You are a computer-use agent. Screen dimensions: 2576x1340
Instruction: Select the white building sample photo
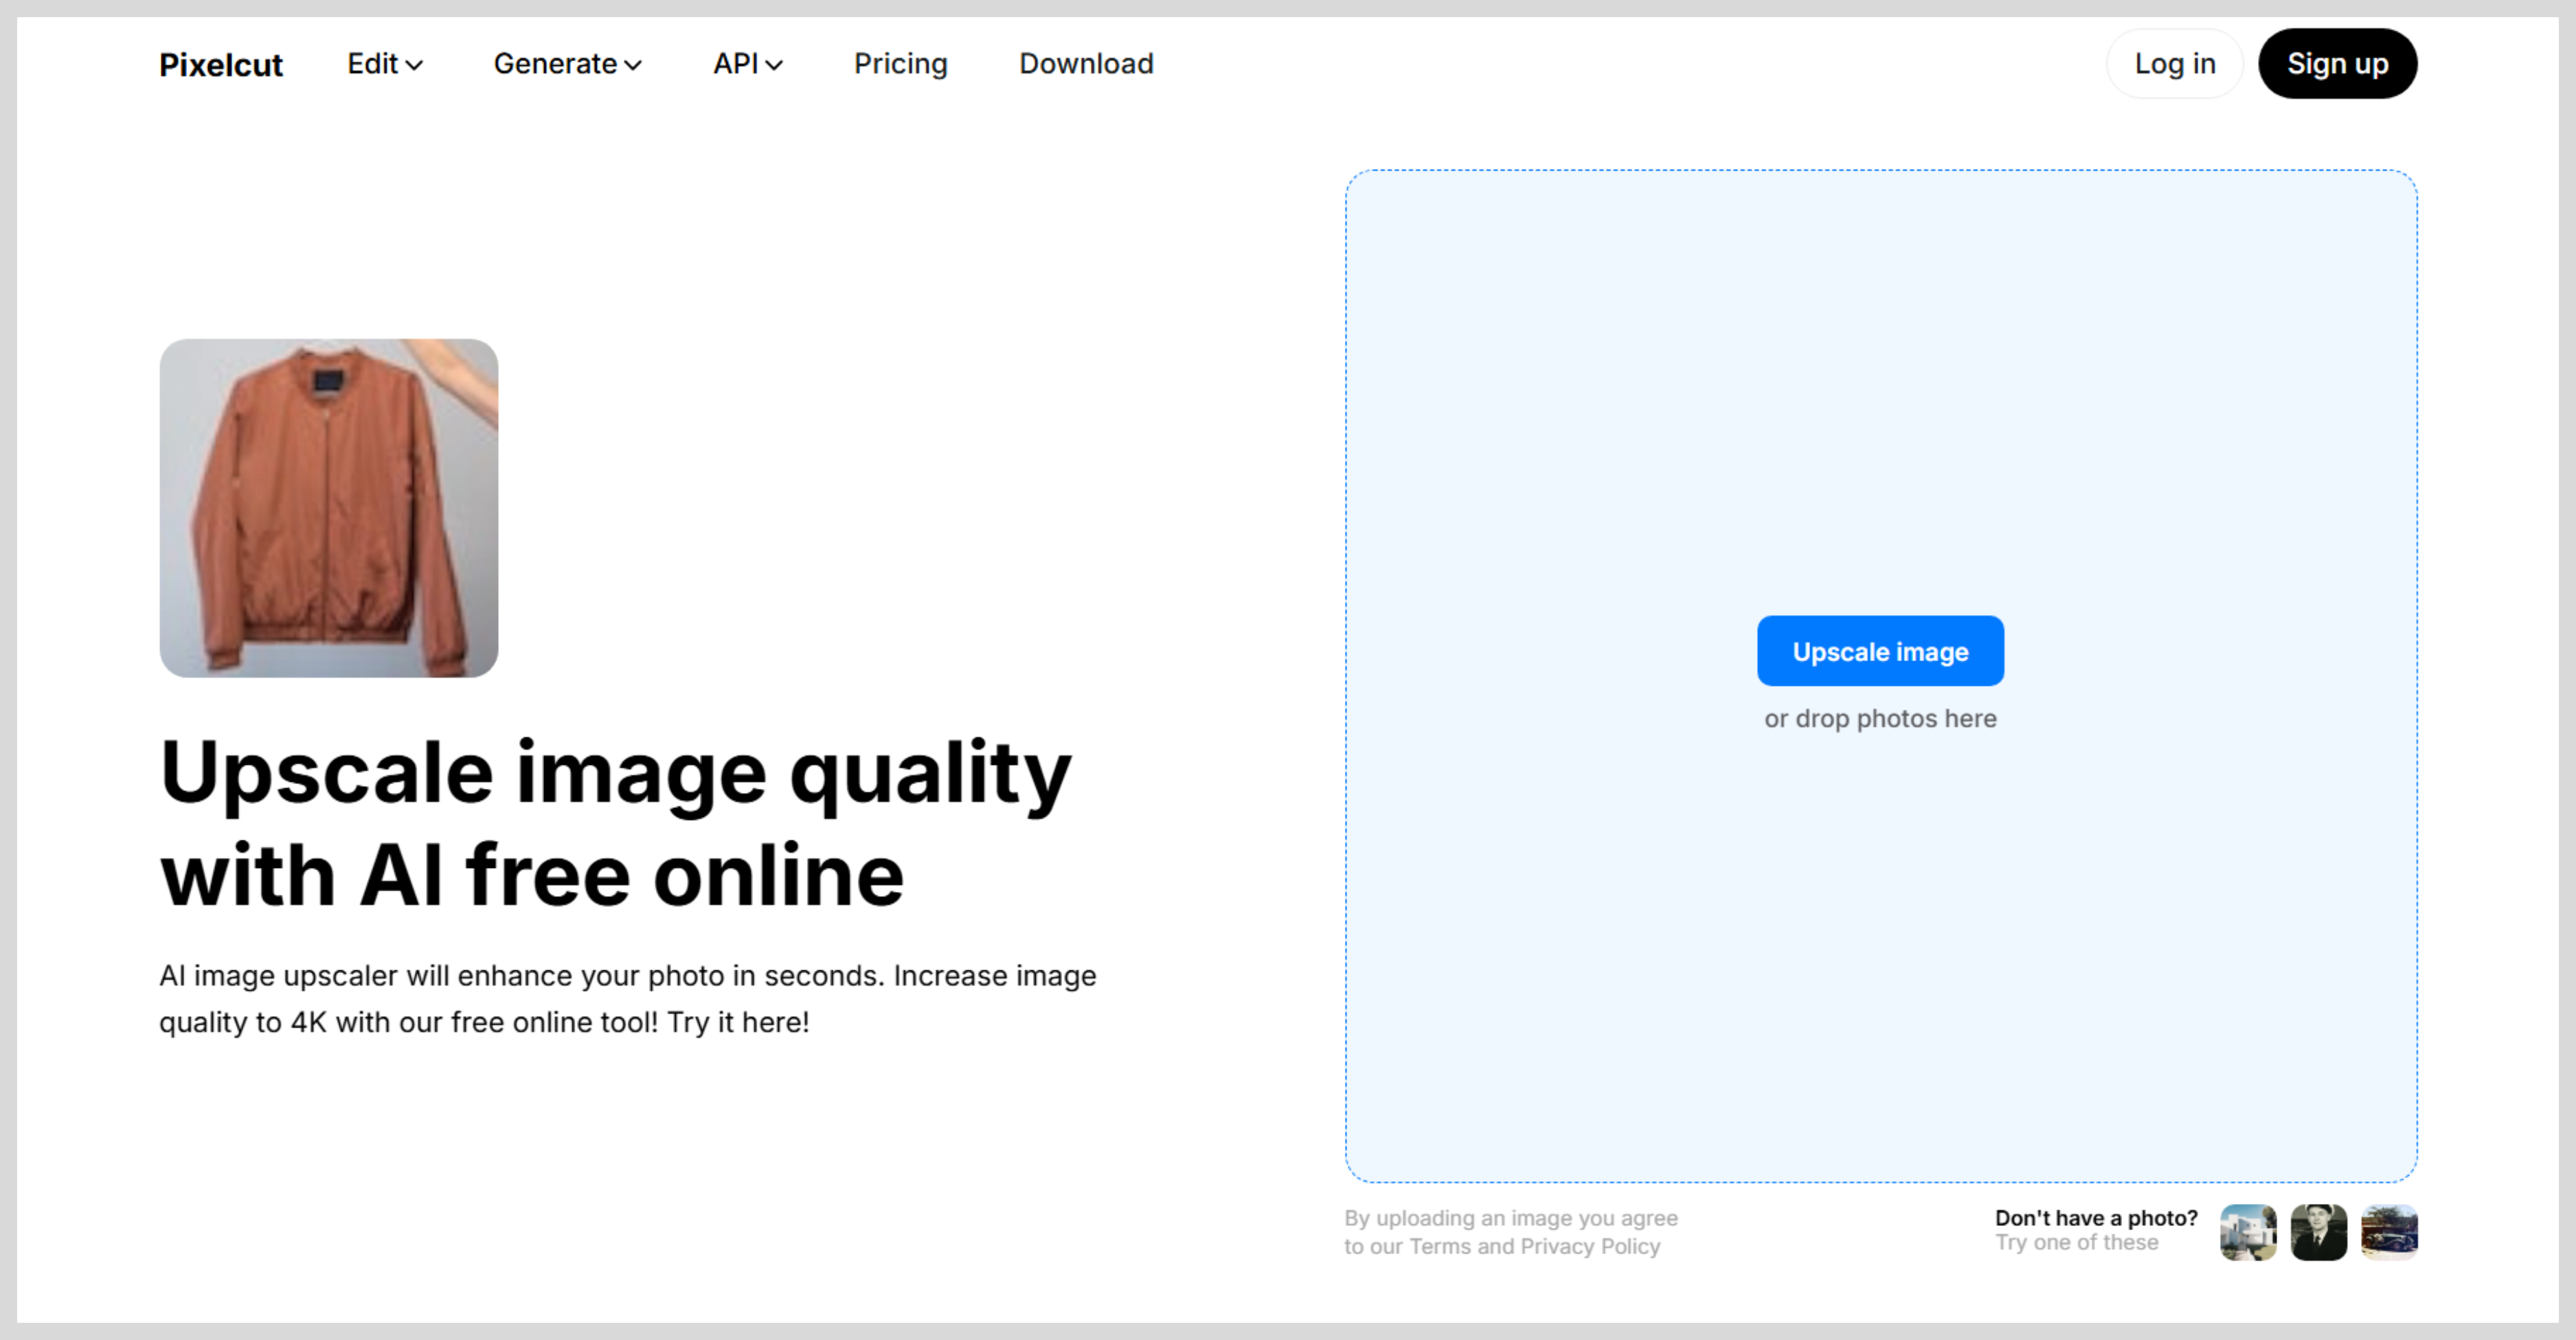[x=2248, y=1232]
